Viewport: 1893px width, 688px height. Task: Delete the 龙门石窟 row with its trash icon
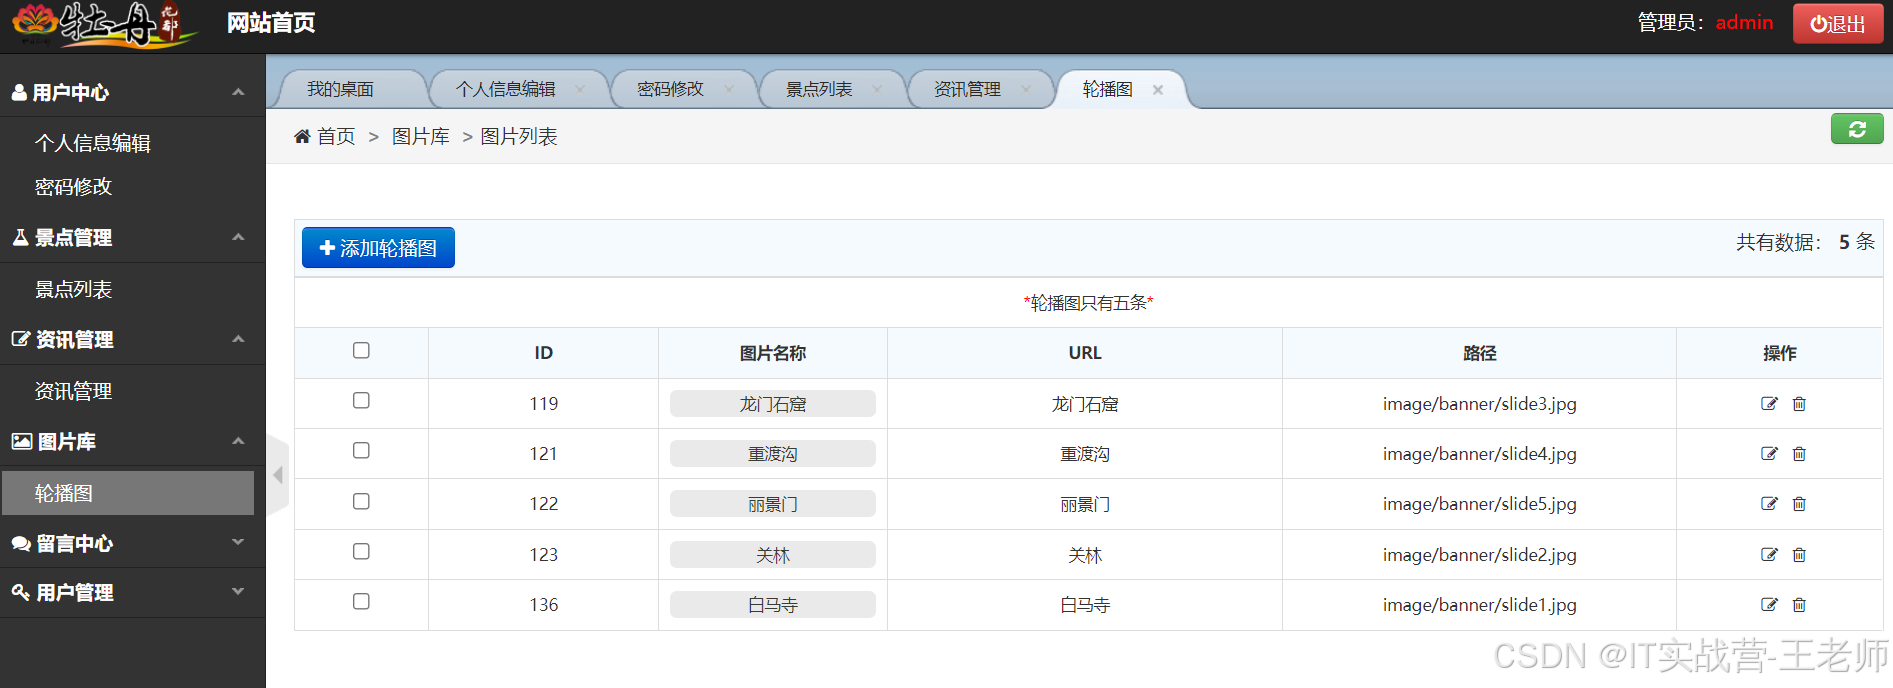tap(1799, 404)
